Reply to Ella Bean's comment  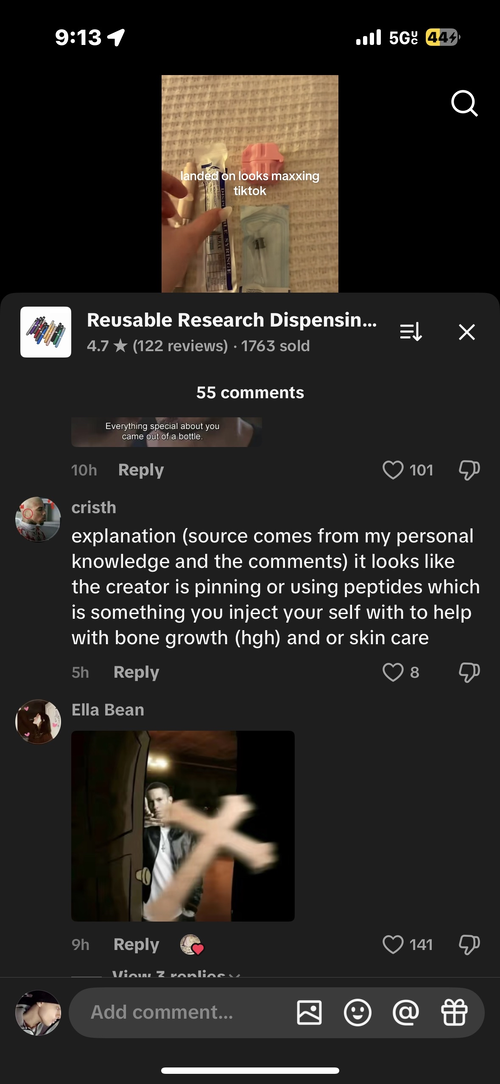136,944
